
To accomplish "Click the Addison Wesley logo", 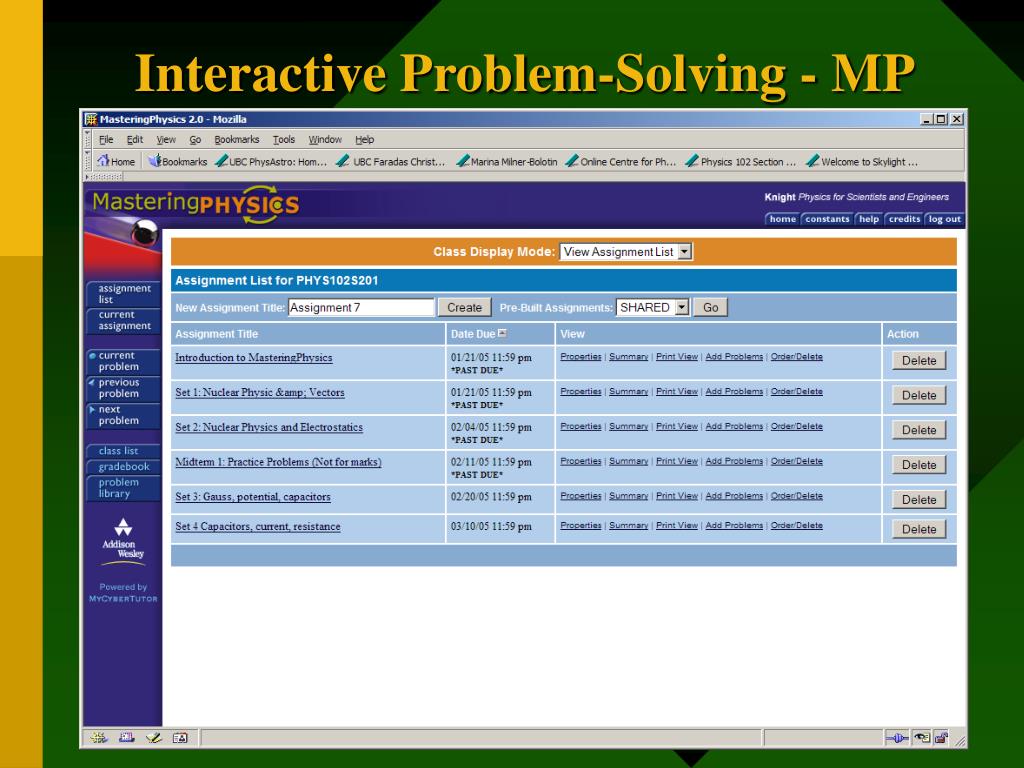I will (123, 541).
